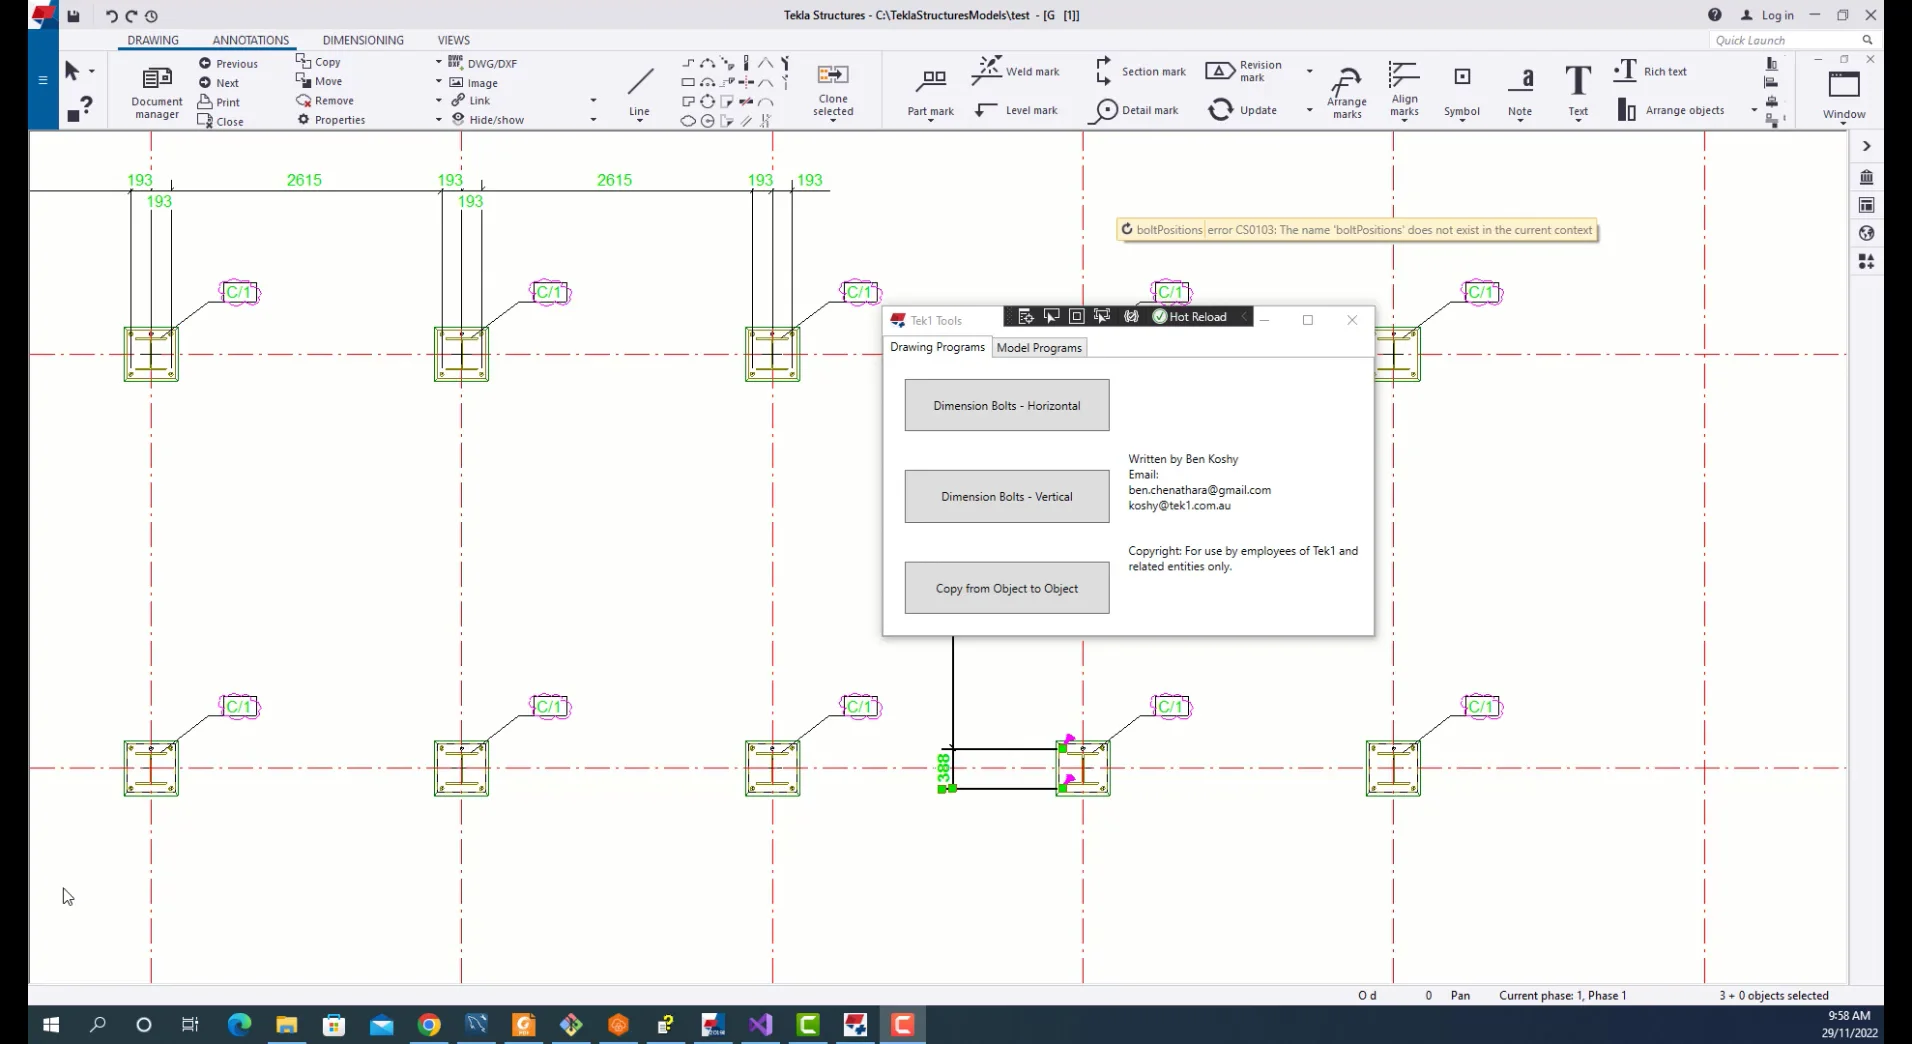Click Dimension Bolts - Horizontal button
Image resolution: width=1912 pixels, height=1044 pixels.
[x=1006, y=405]
